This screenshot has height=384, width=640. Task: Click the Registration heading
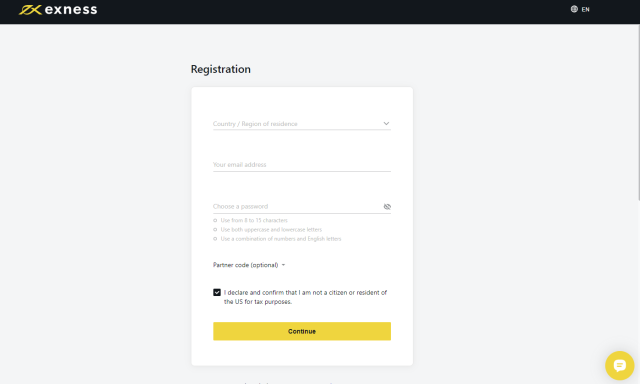[x=221, y=69]
